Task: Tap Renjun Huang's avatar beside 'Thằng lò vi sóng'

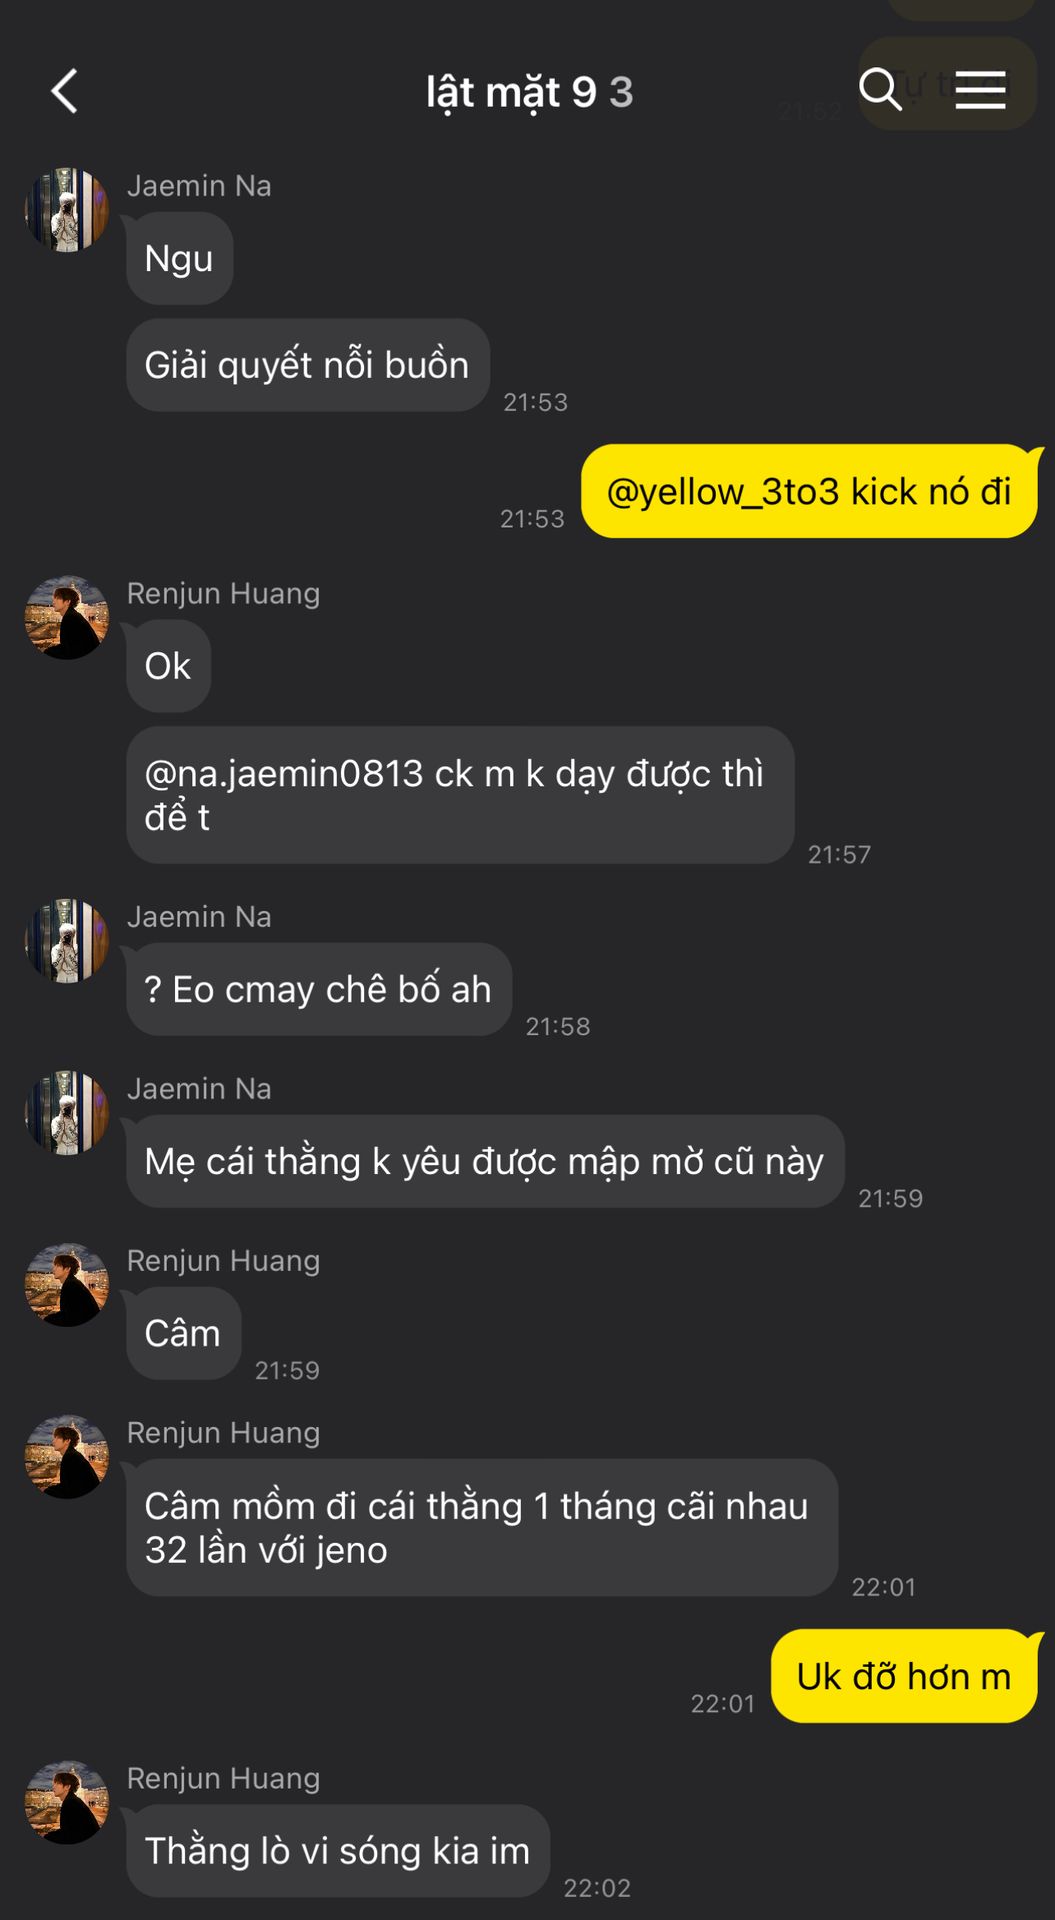Action: tap(67, 1802)
